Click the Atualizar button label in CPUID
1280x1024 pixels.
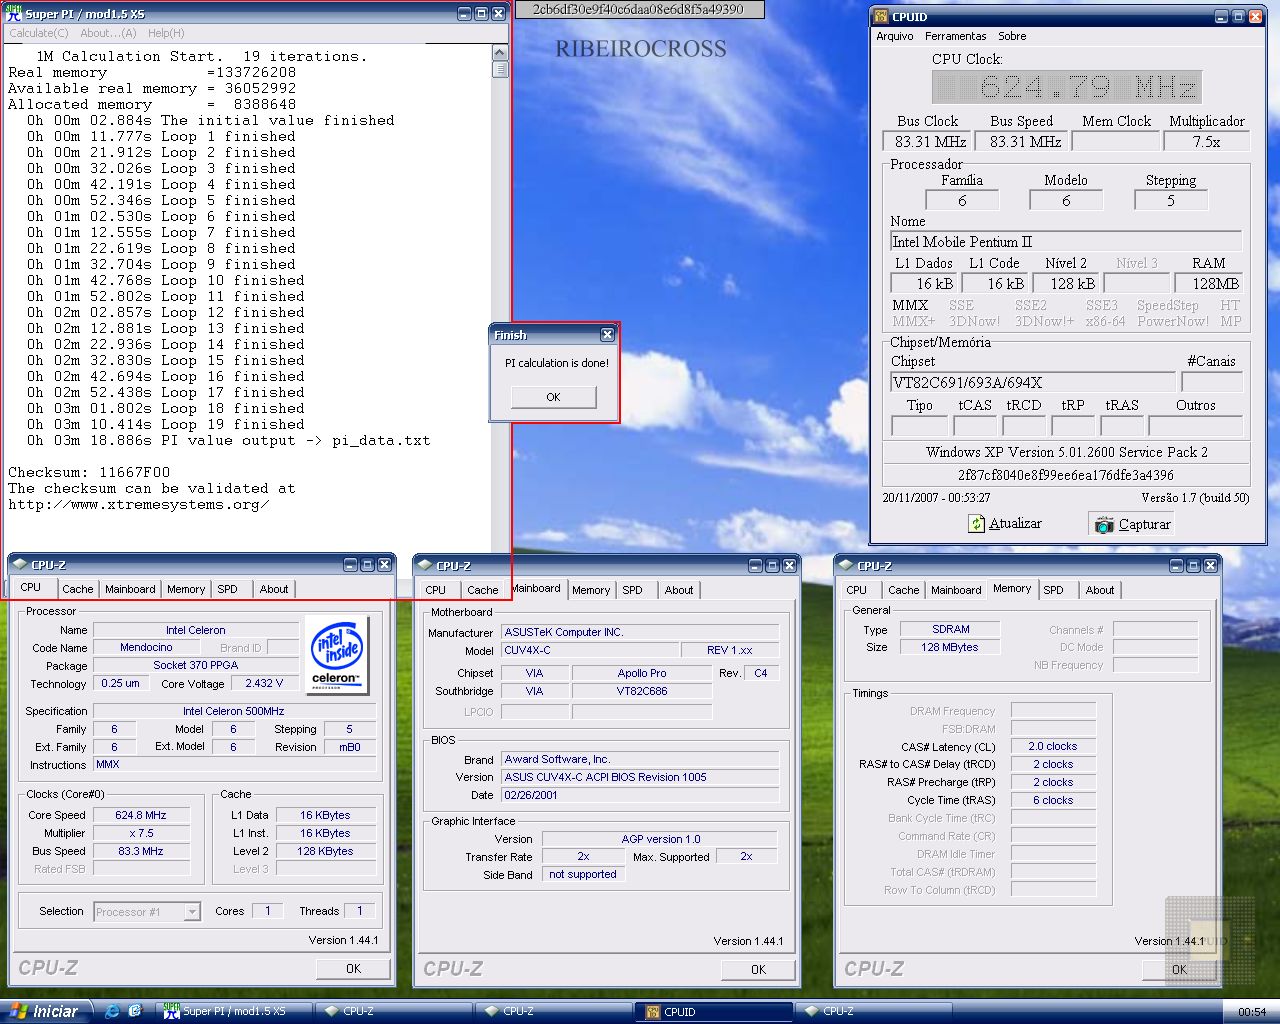(x=1015, y=524)
